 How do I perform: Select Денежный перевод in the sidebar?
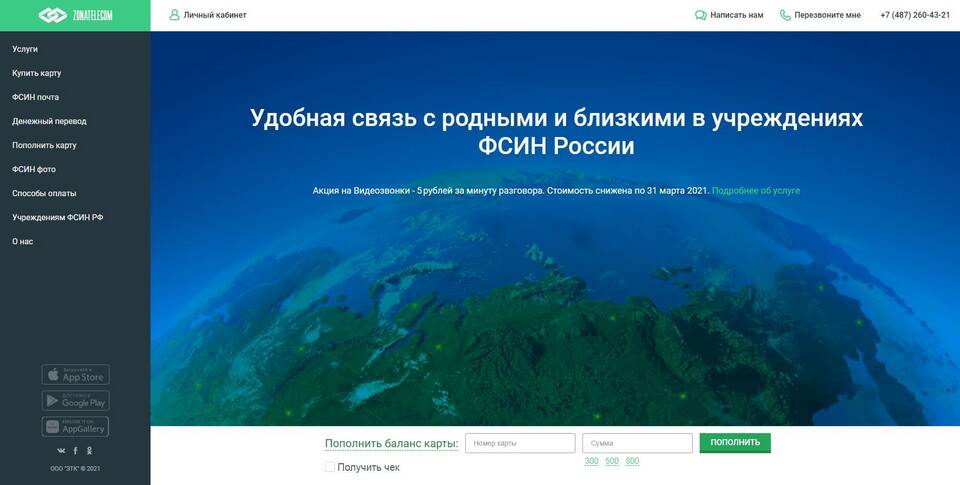tap(50, 121)
